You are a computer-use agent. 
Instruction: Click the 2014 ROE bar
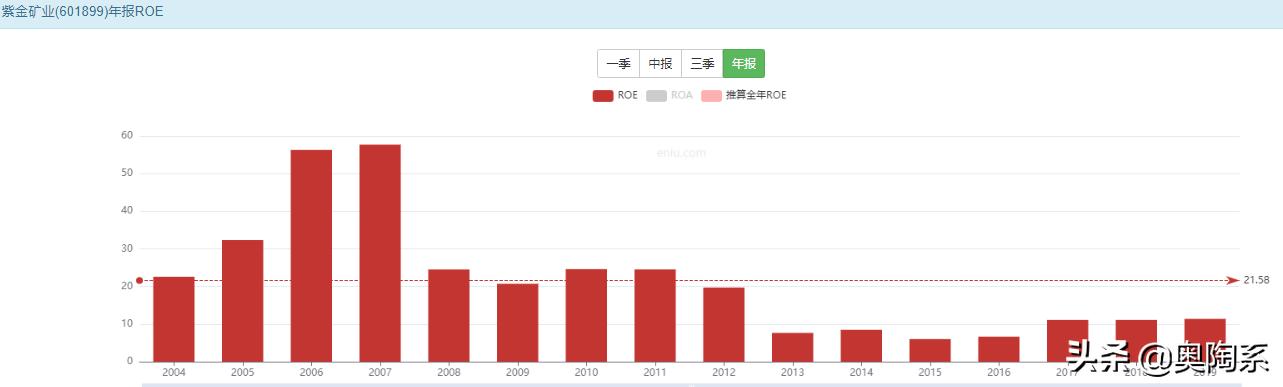click(861, 345)
